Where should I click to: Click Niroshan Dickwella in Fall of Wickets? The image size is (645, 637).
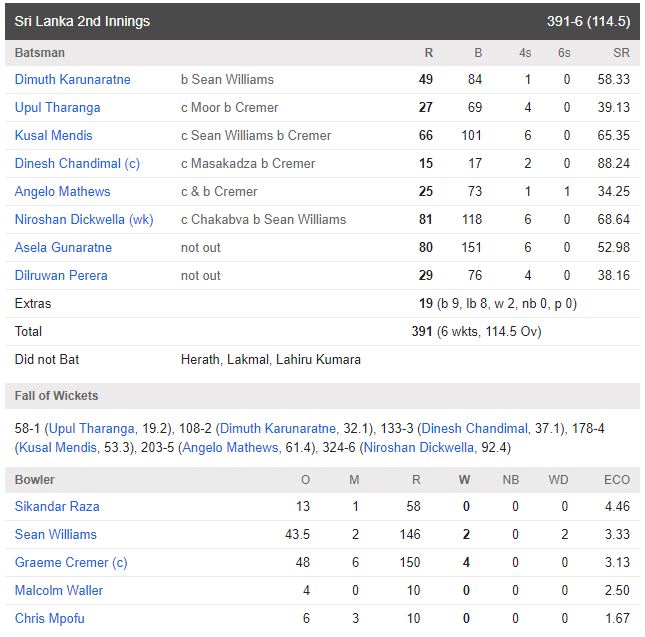[x=419, y=447]
